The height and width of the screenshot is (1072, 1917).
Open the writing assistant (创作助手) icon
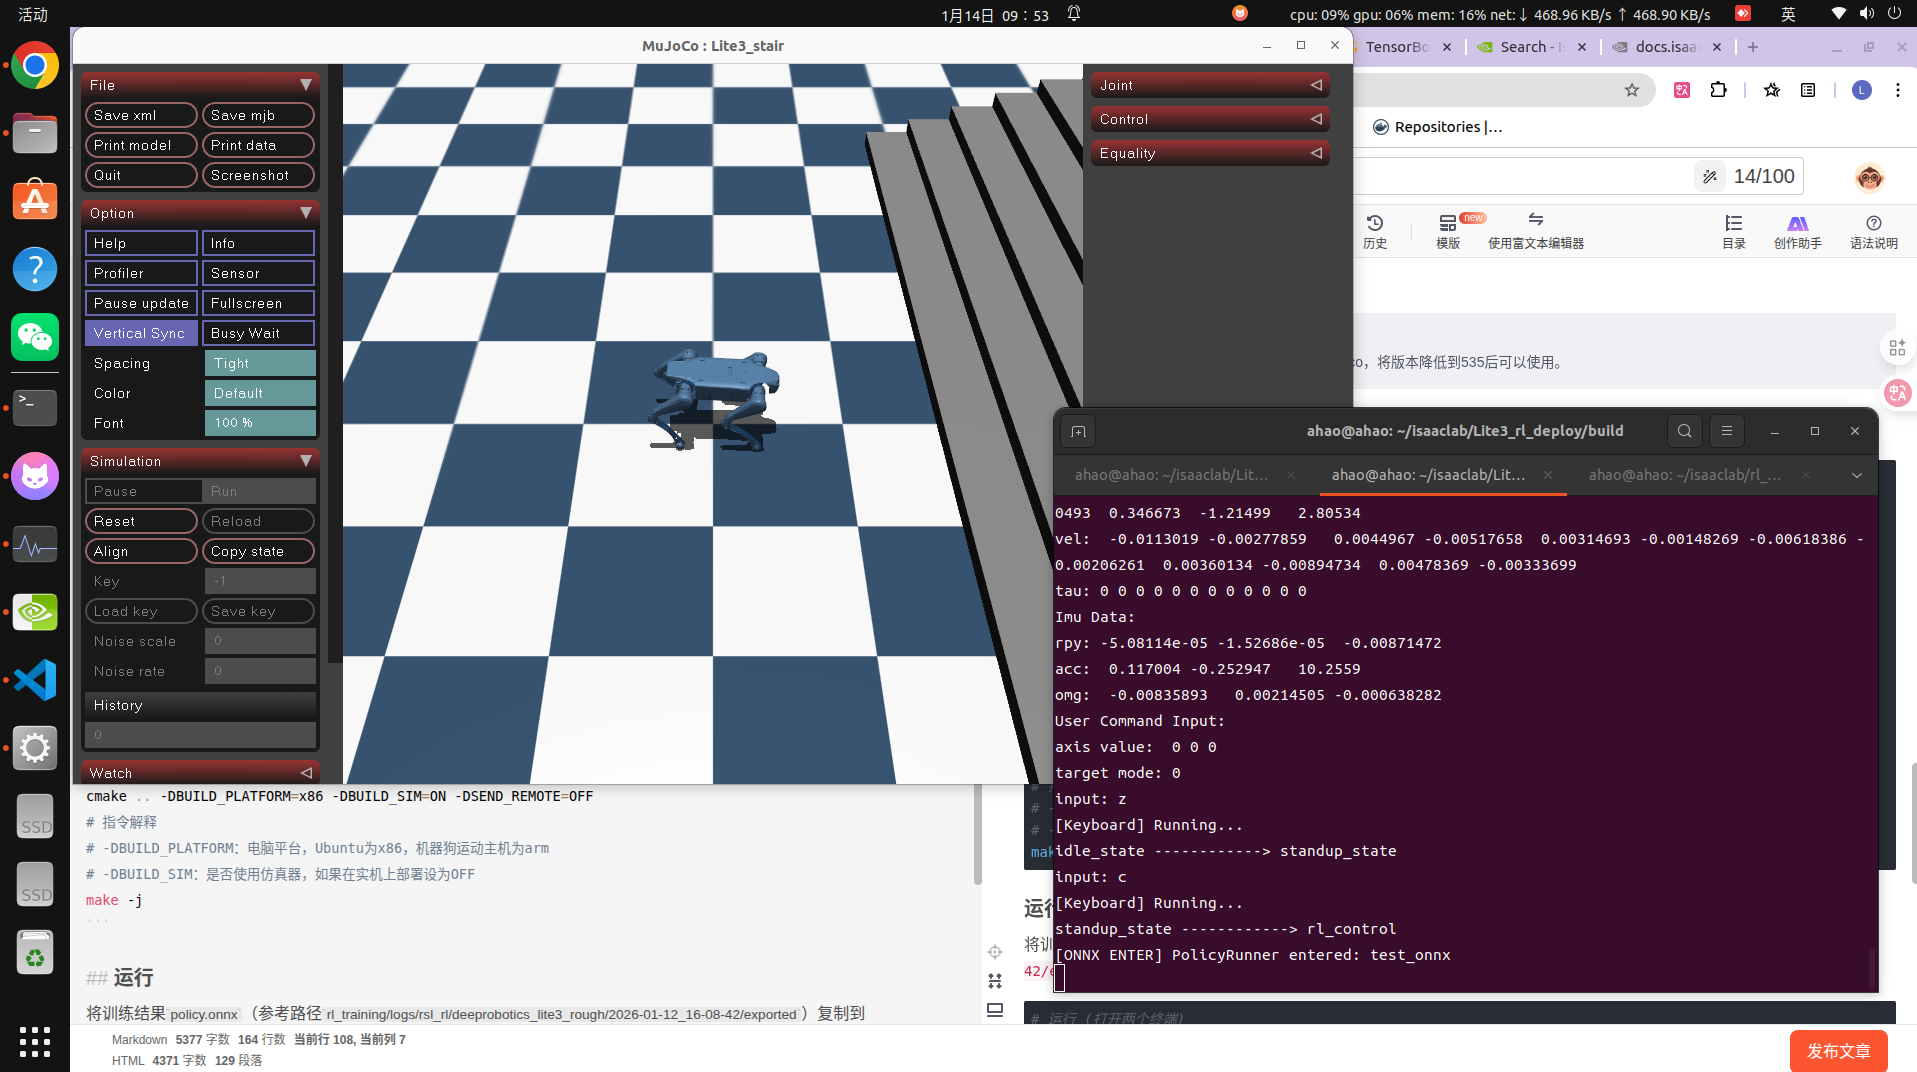1798,231
